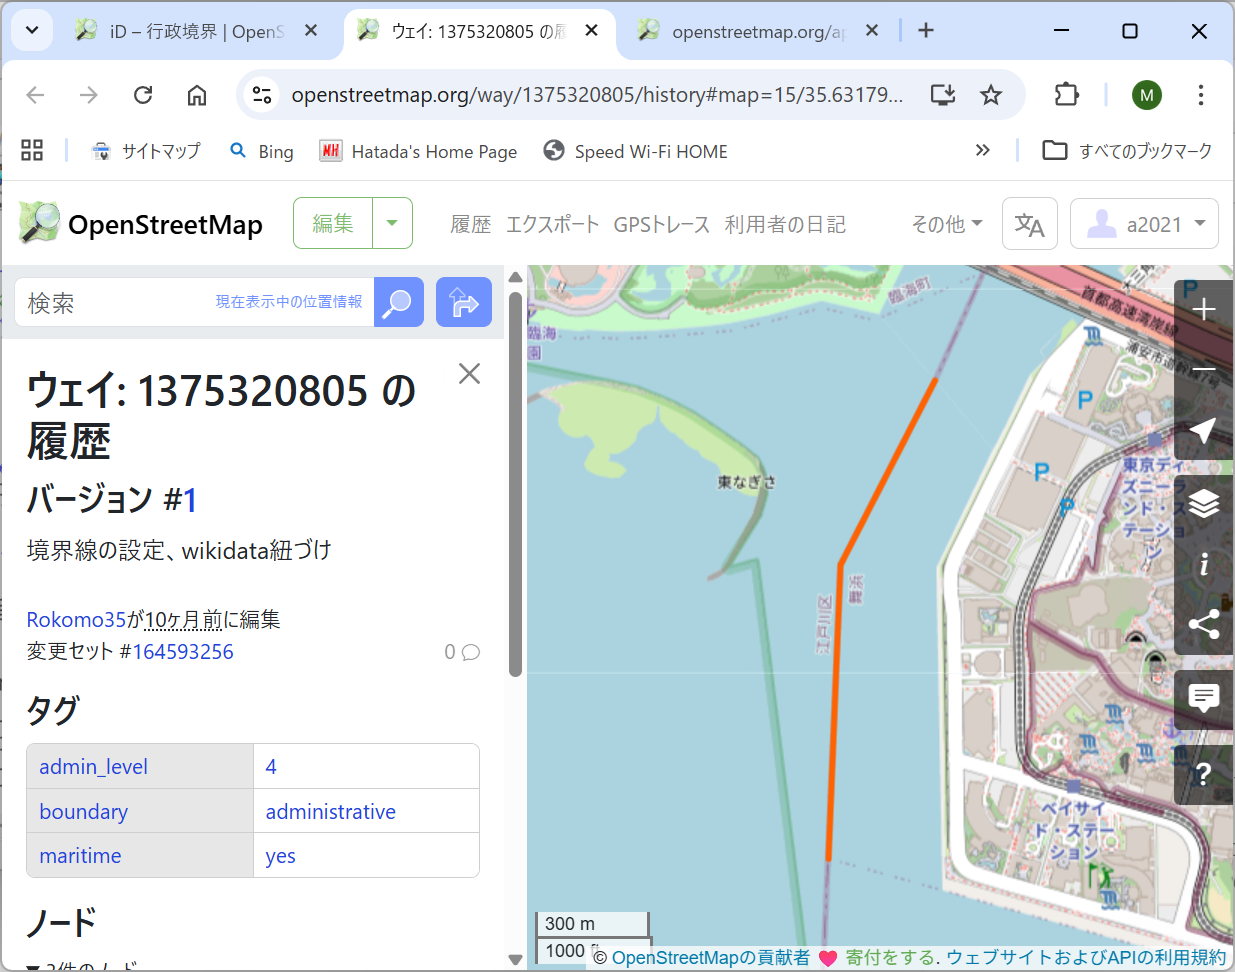
Task: Open the map layers panel
Action: (x=1203, y=503)
